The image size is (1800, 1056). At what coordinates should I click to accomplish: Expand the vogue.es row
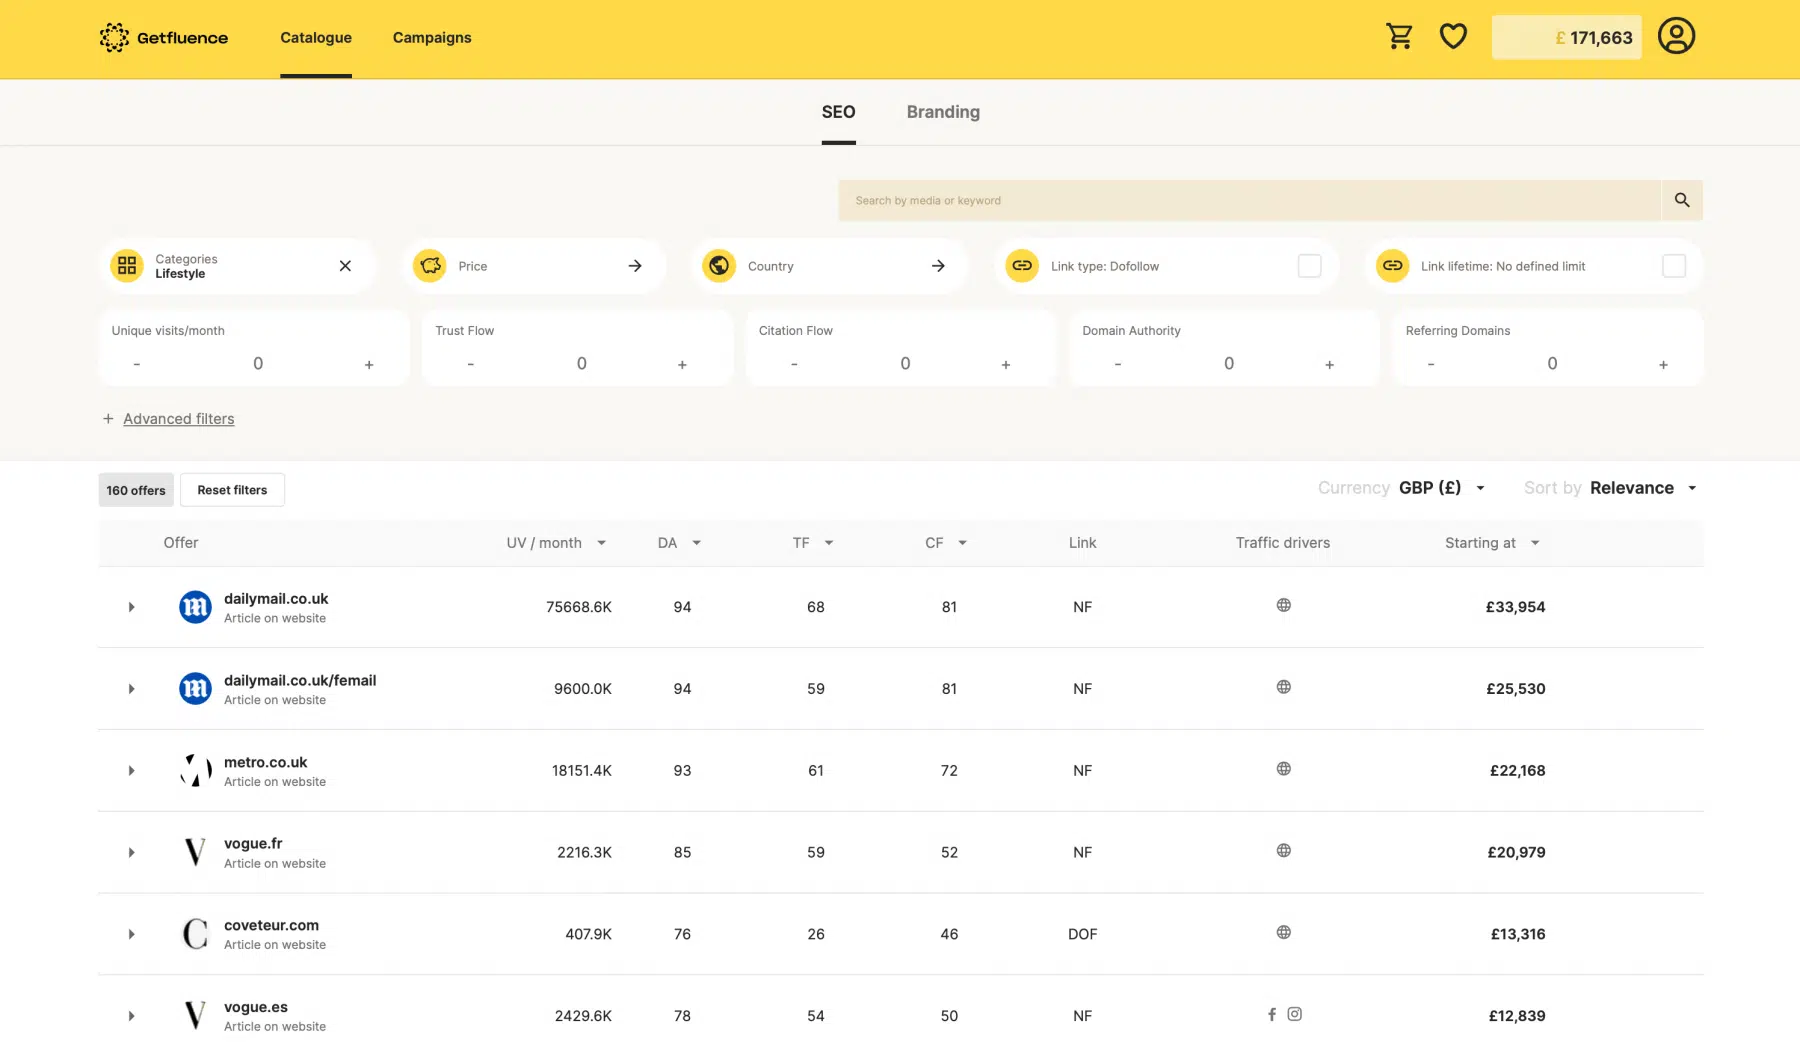[131, 1016]
